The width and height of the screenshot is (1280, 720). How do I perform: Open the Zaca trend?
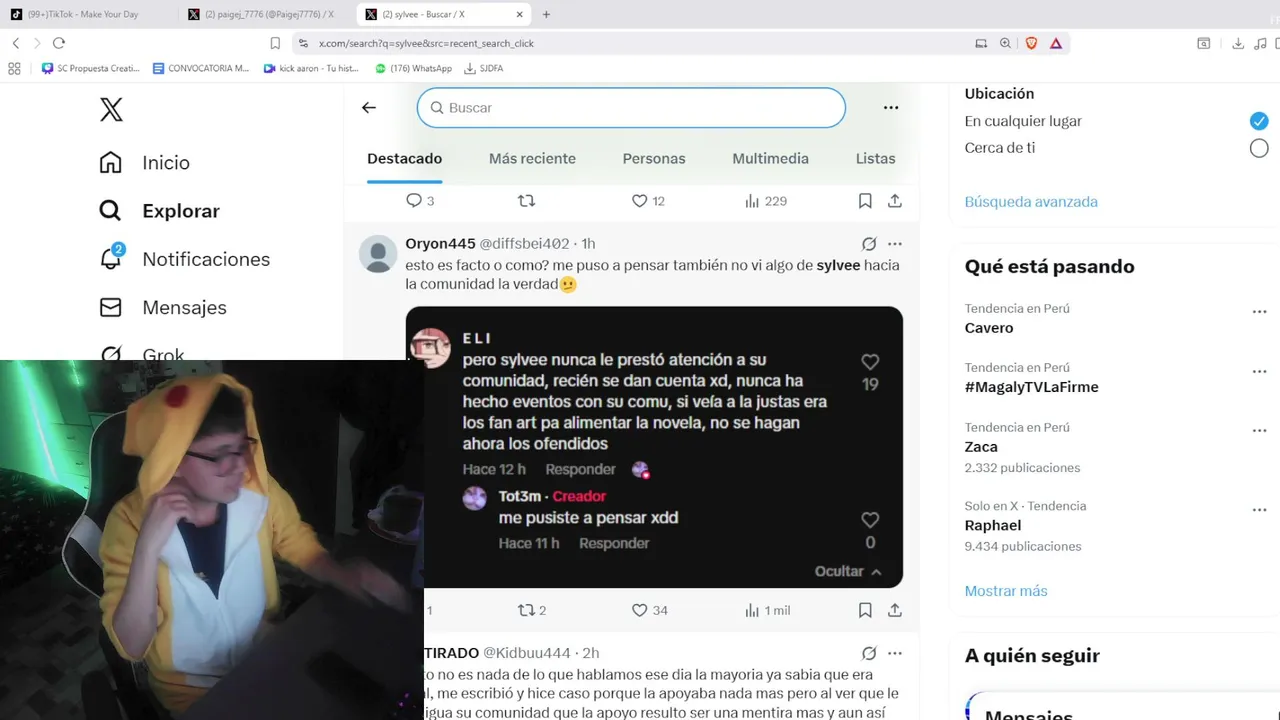tap(981, 447)
